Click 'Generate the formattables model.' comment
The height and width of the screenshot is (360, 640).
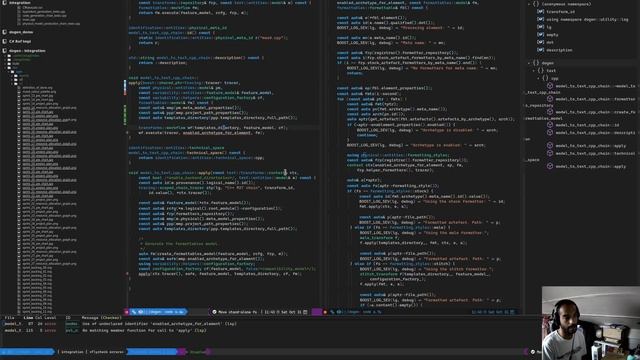coord(180,244)
